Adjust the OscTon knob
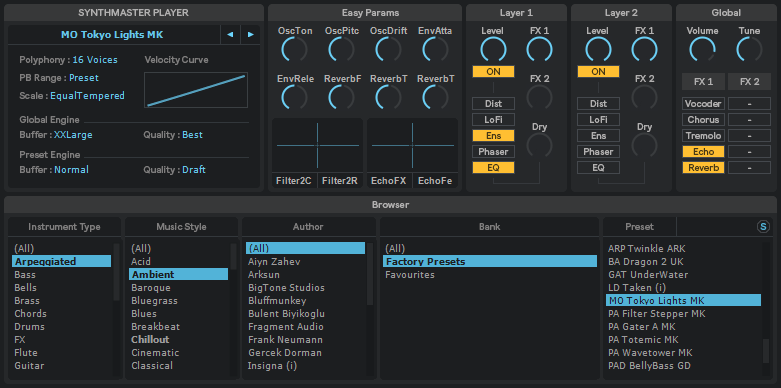This screenshot has height=388, width=781. pyautogui.click(x=294, y=50)
